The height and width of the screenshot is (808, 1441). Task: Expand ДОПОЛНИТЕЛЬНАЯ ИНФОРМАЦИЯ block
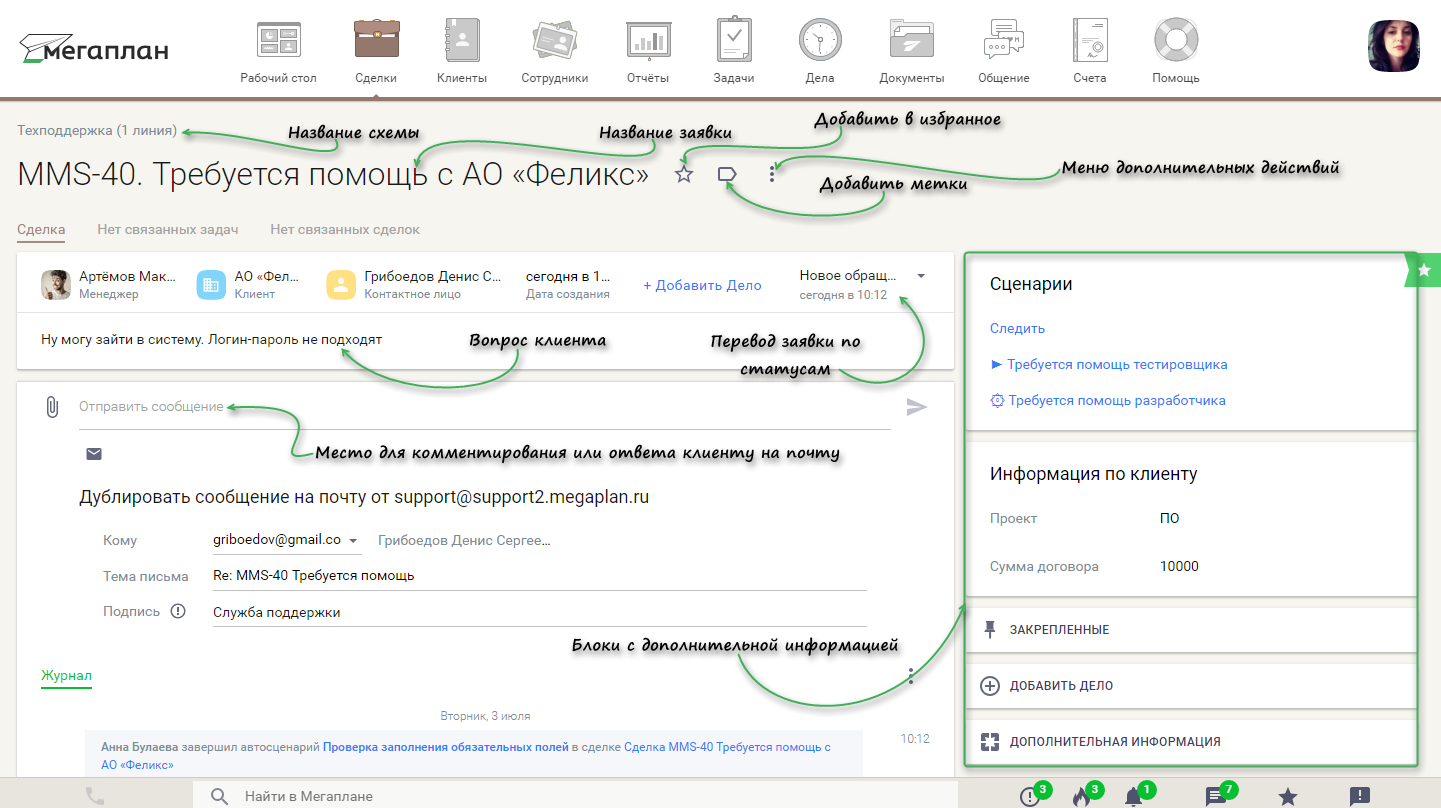(x=1191, y=742)
